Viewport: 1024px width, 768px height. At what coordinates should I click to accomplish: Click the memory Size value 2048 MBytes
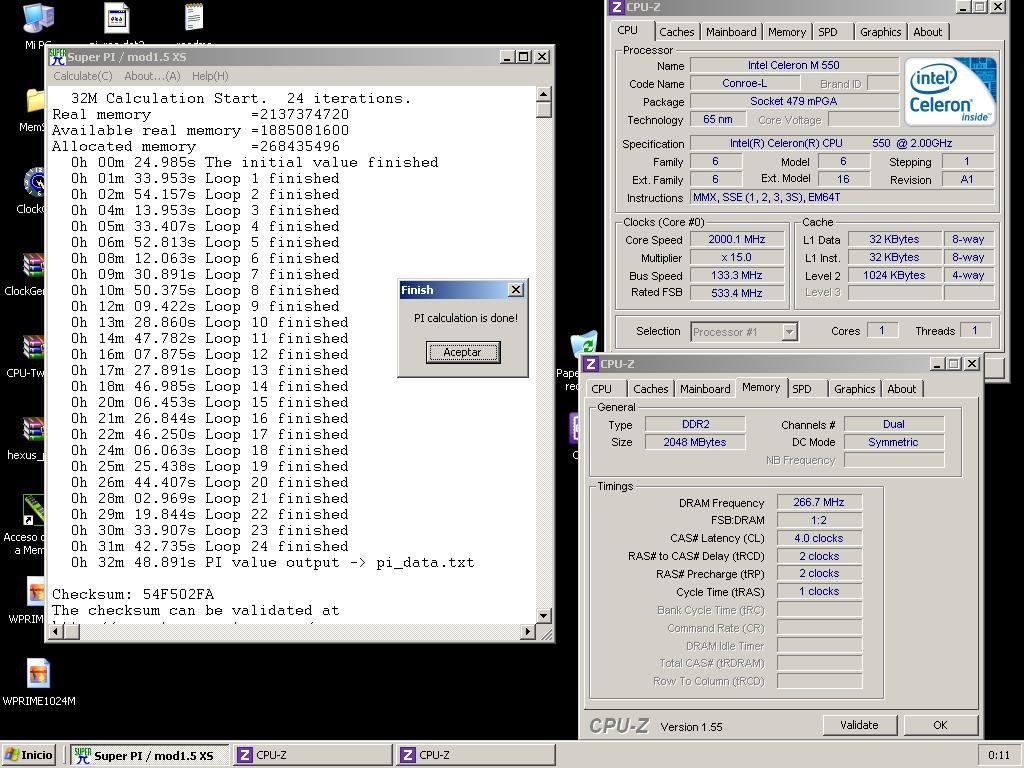(695, 442)
